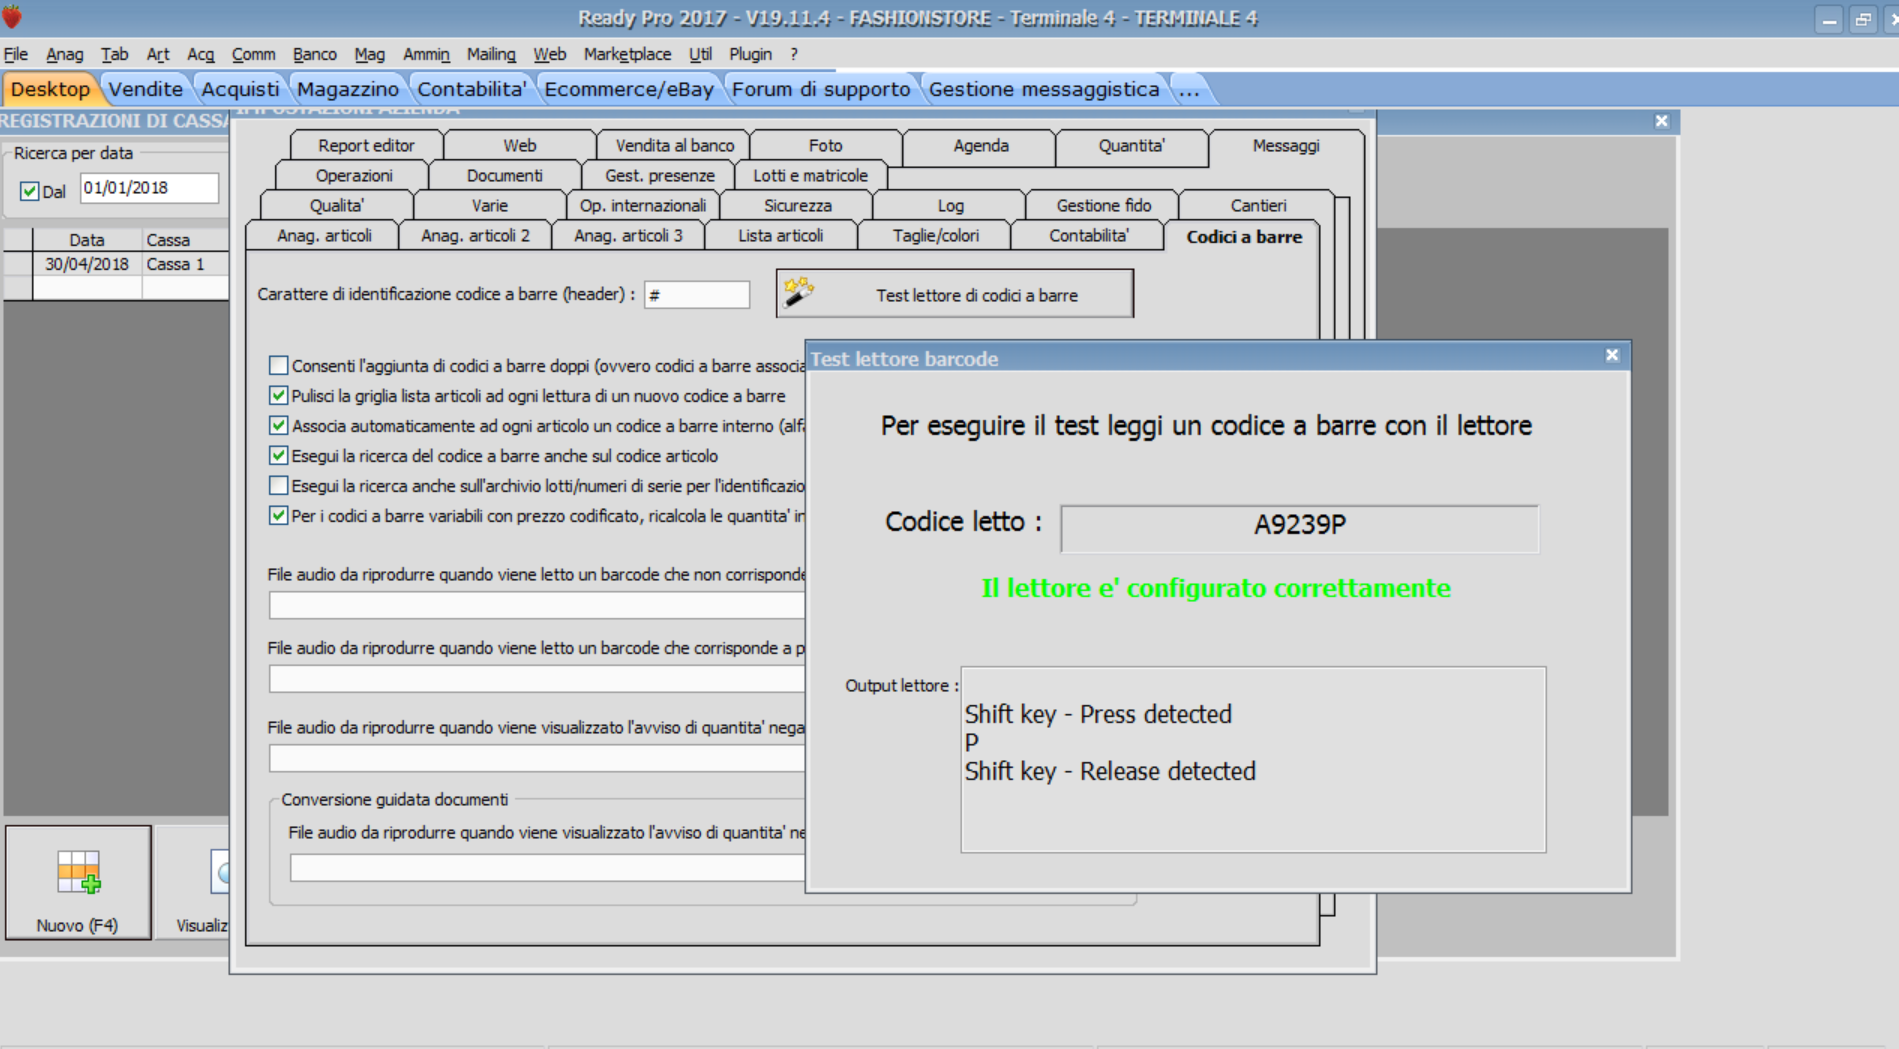
Task: Select the Messaggi settings tab
Action: pyautogui.click(x=1286, y=145)
